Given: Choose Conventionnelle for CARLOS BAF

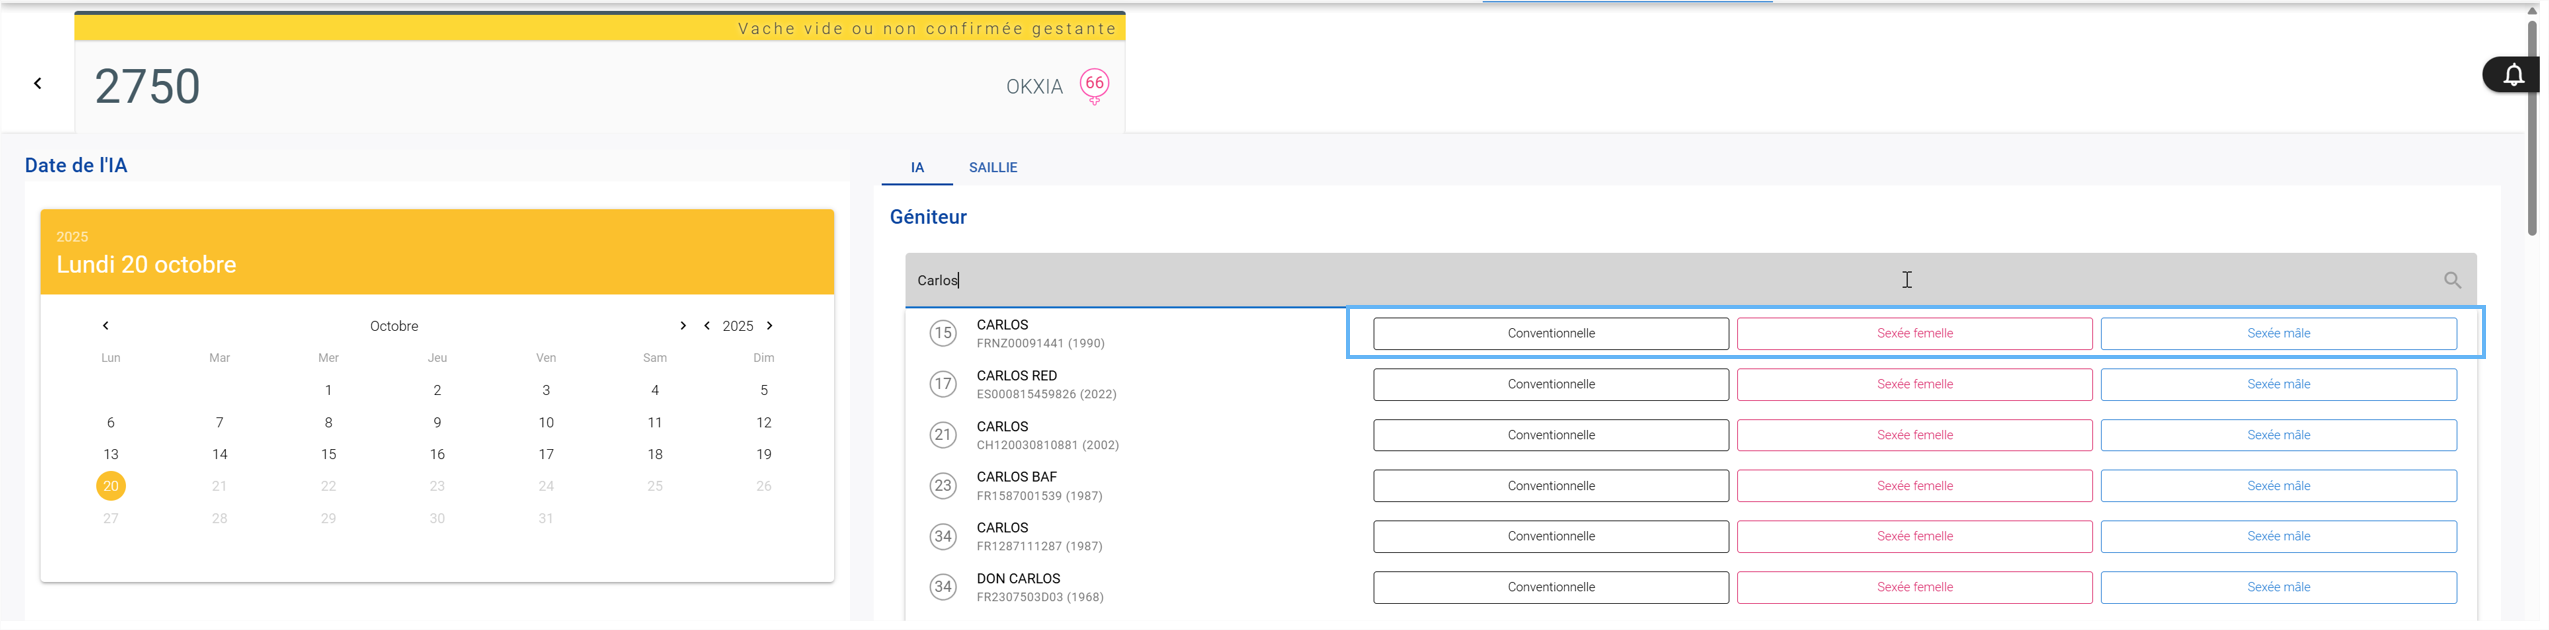Looking at the screenshot, I should click(1551, 486).
